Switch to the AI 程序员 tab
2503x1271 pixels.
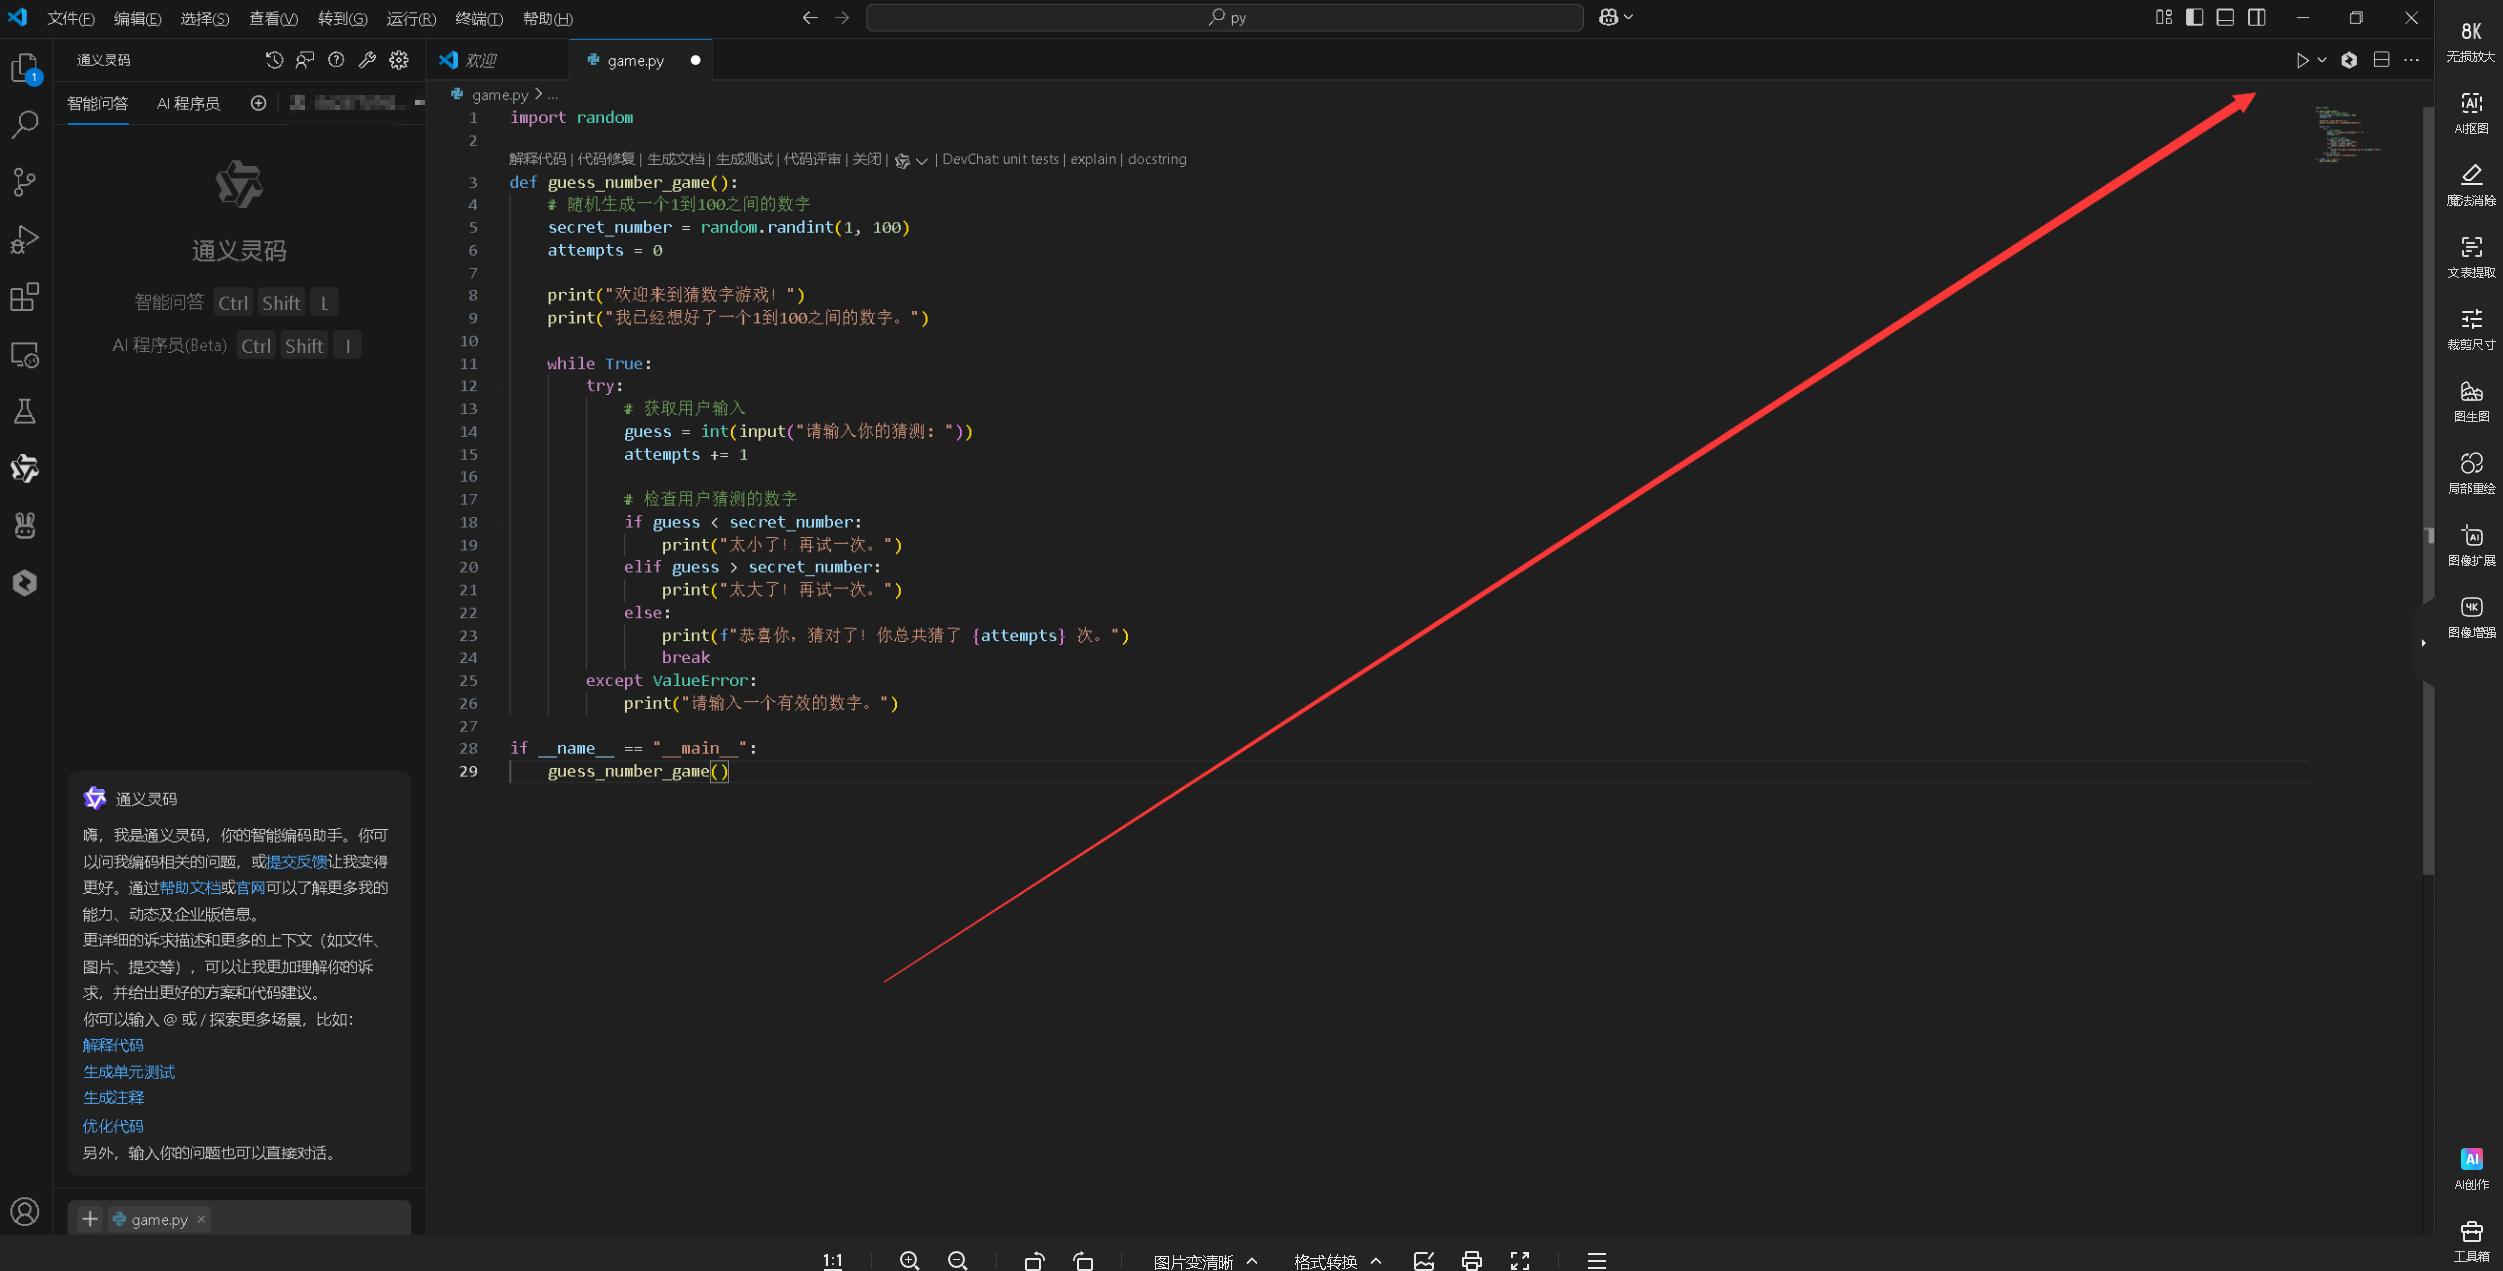188,103
